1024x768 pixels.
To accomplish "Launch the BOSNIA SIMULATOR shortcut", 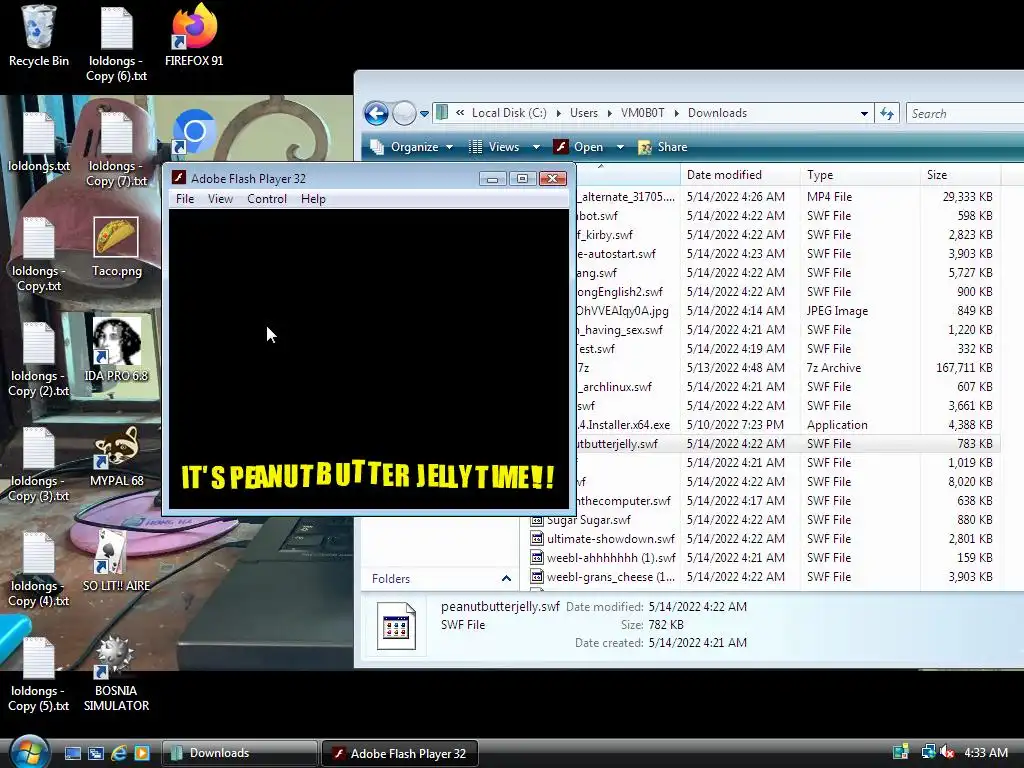I will 116,674.
